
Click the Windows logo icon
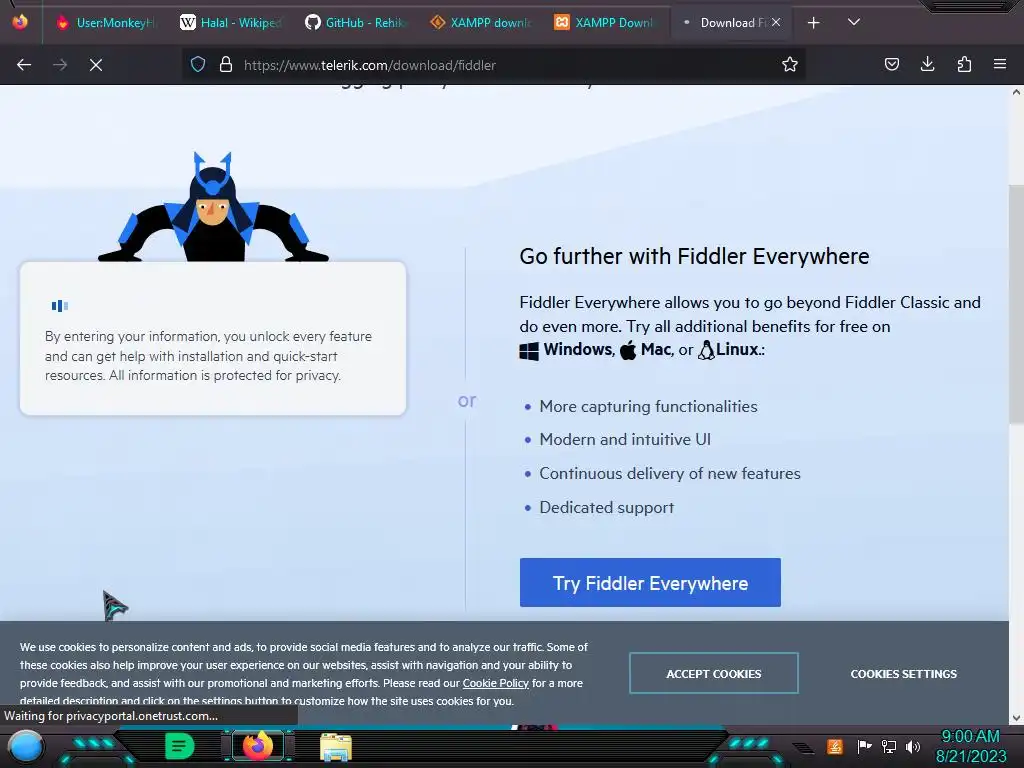529,351
